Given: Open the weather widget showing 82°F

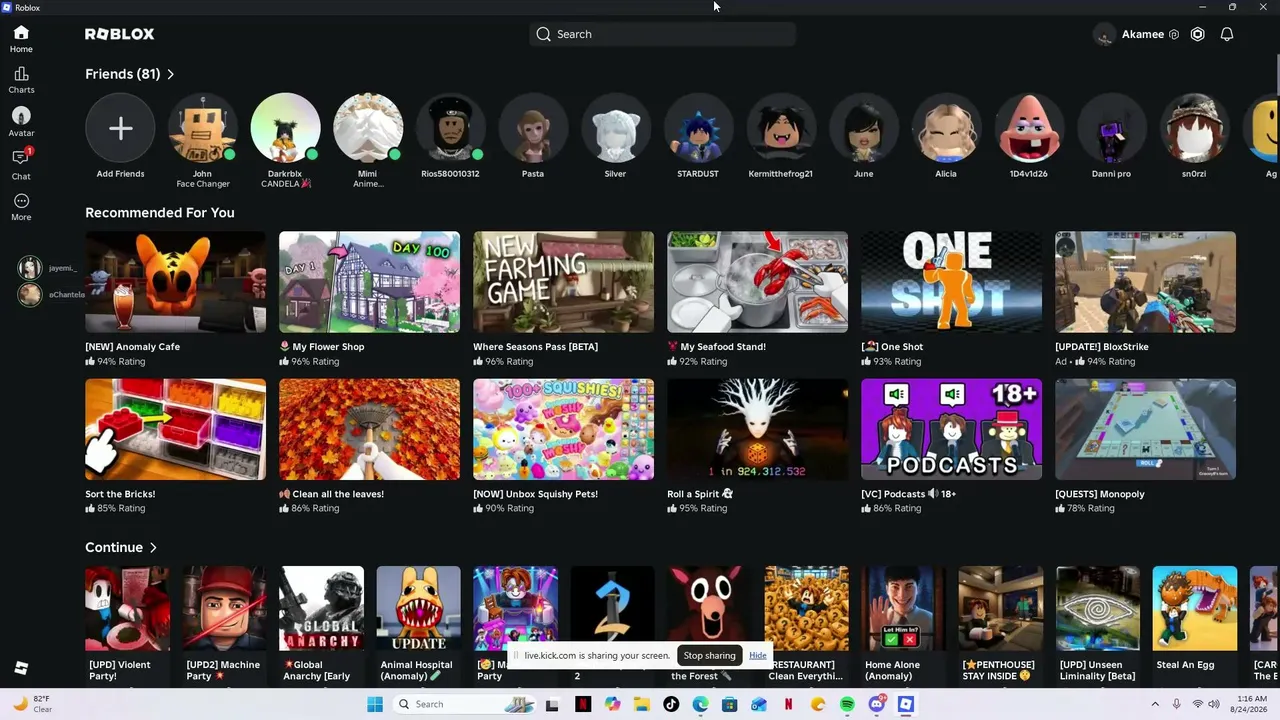Looking at the screenshot, I should coord(32,704).
